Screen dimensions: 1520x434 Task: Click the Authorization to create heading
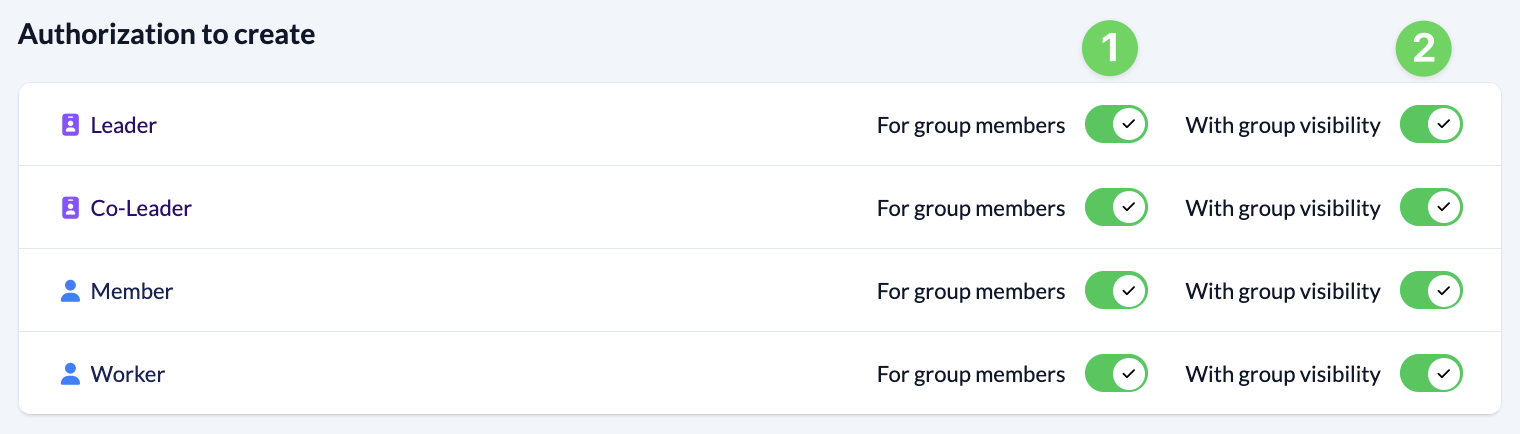point(167,35)
